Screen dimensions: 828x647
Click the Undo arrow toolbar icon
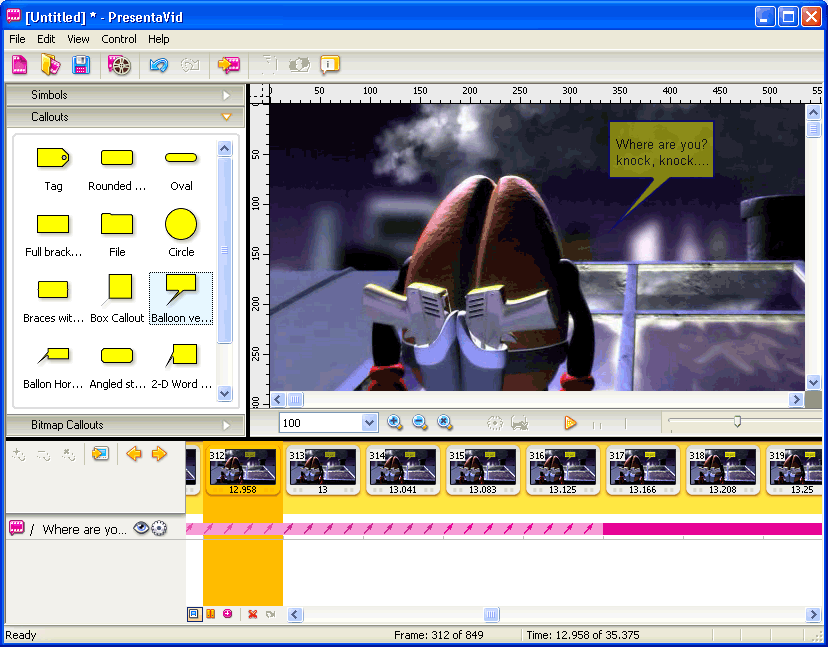[158, 65]
